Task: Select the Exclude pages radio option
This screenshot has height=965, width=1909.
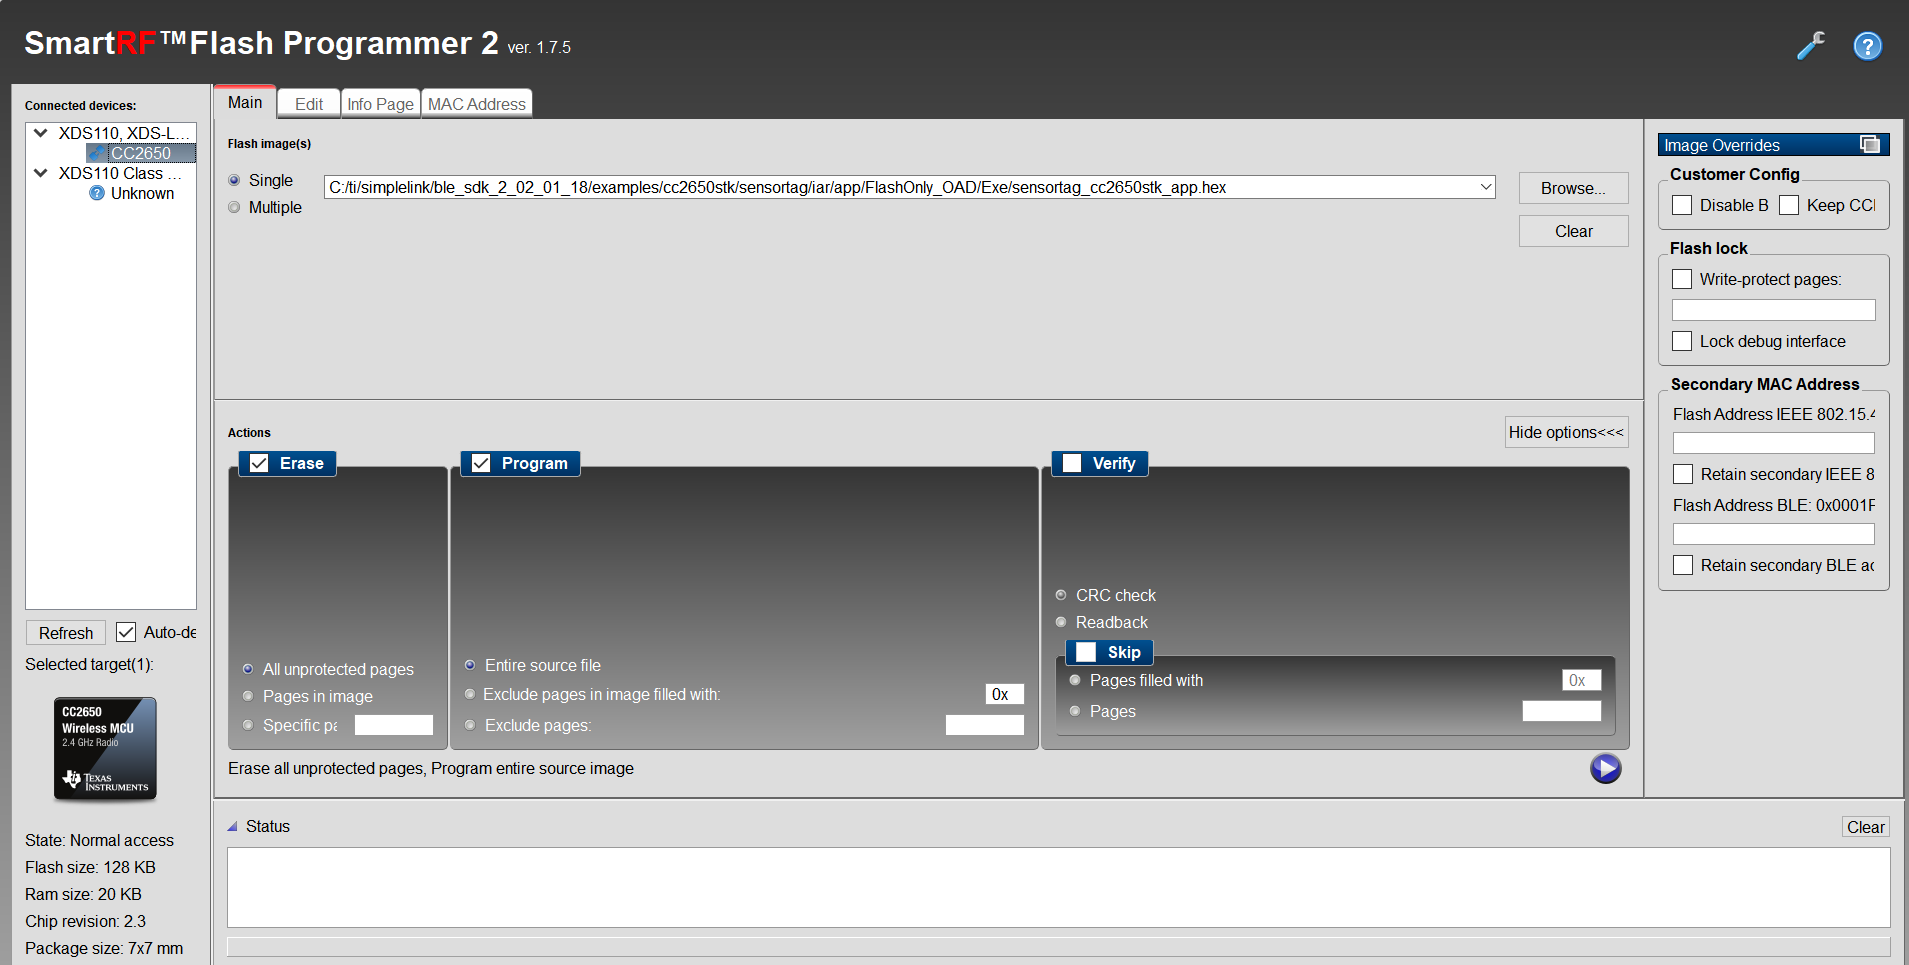Action: (x=470, y=725)
